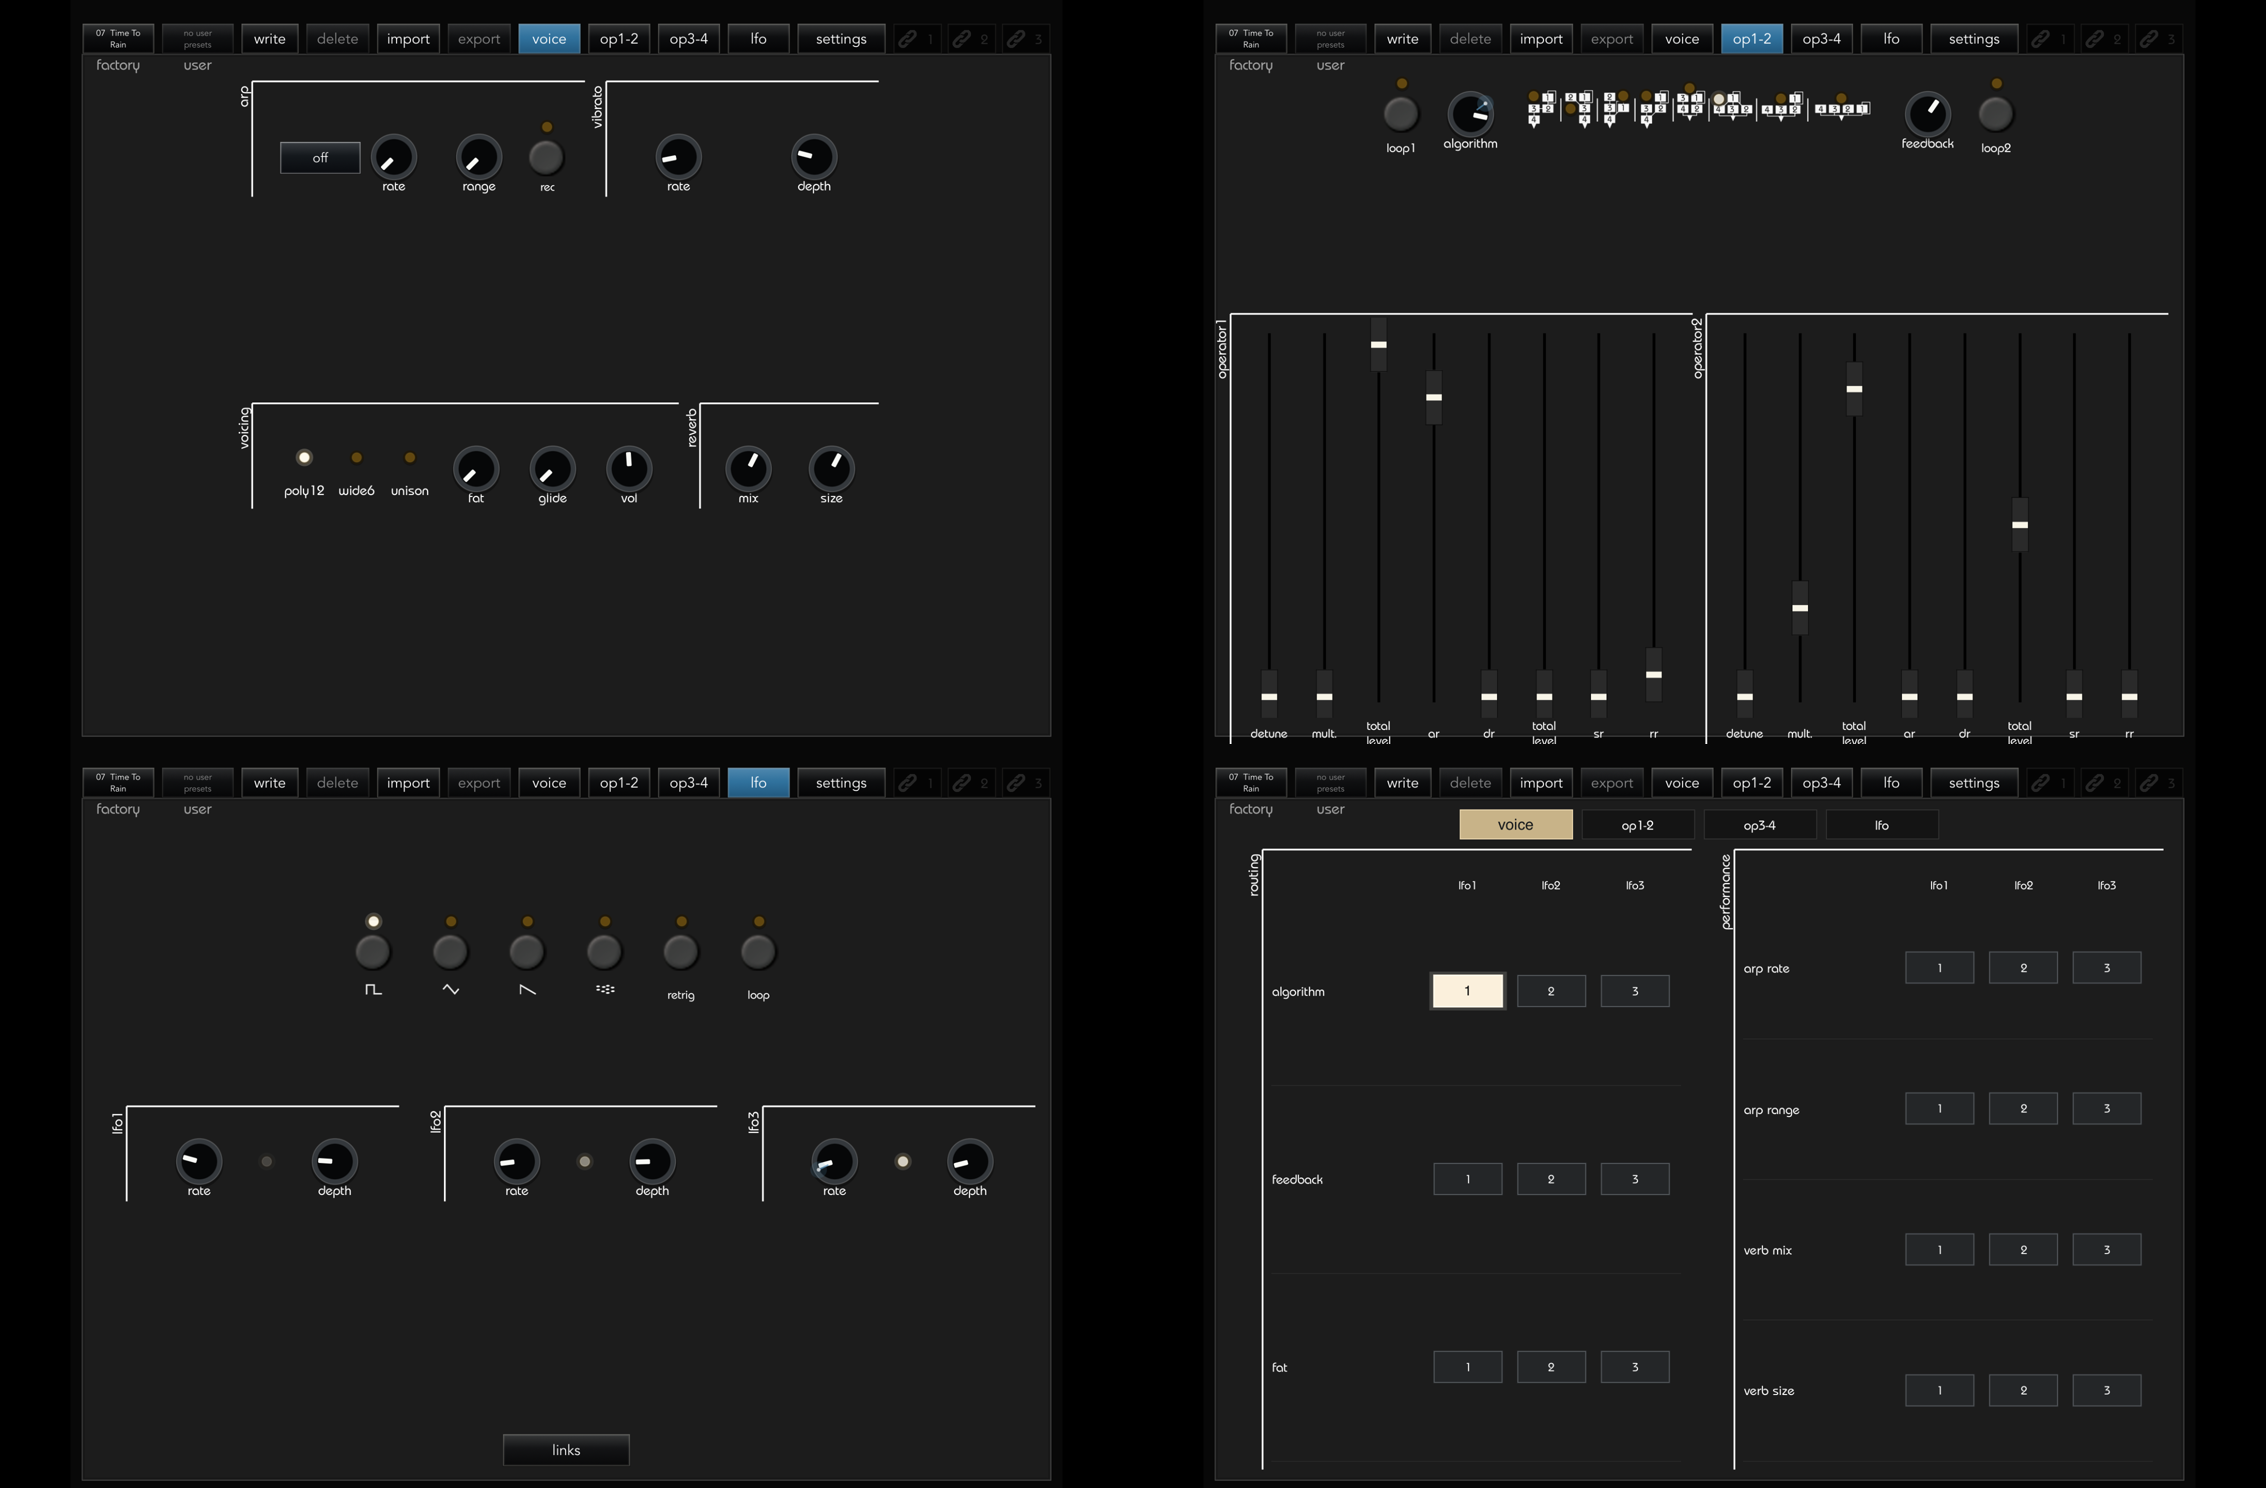Turn on the arp off button
The width and height of the screenshot is (2266, 1488).
[x=320, y=157]
